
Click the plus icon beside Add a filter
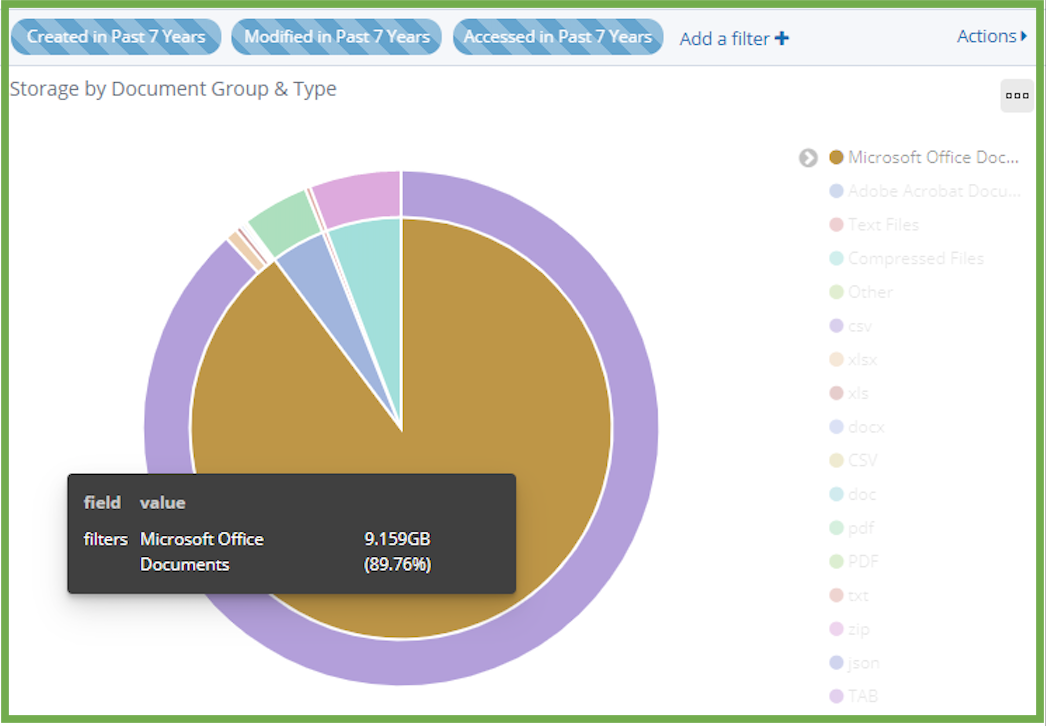(x=782, y=39)
